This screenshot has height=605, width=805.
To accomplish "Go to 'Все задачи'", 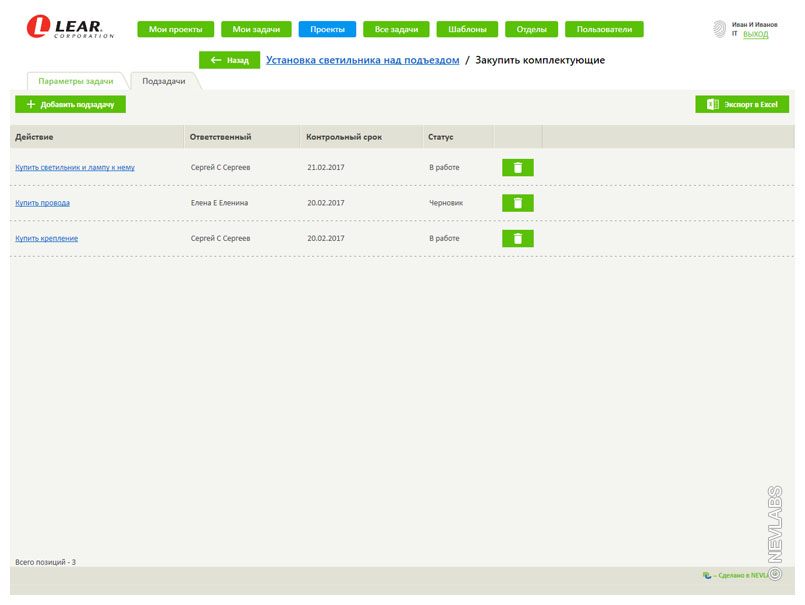I will tap(395, 30).
